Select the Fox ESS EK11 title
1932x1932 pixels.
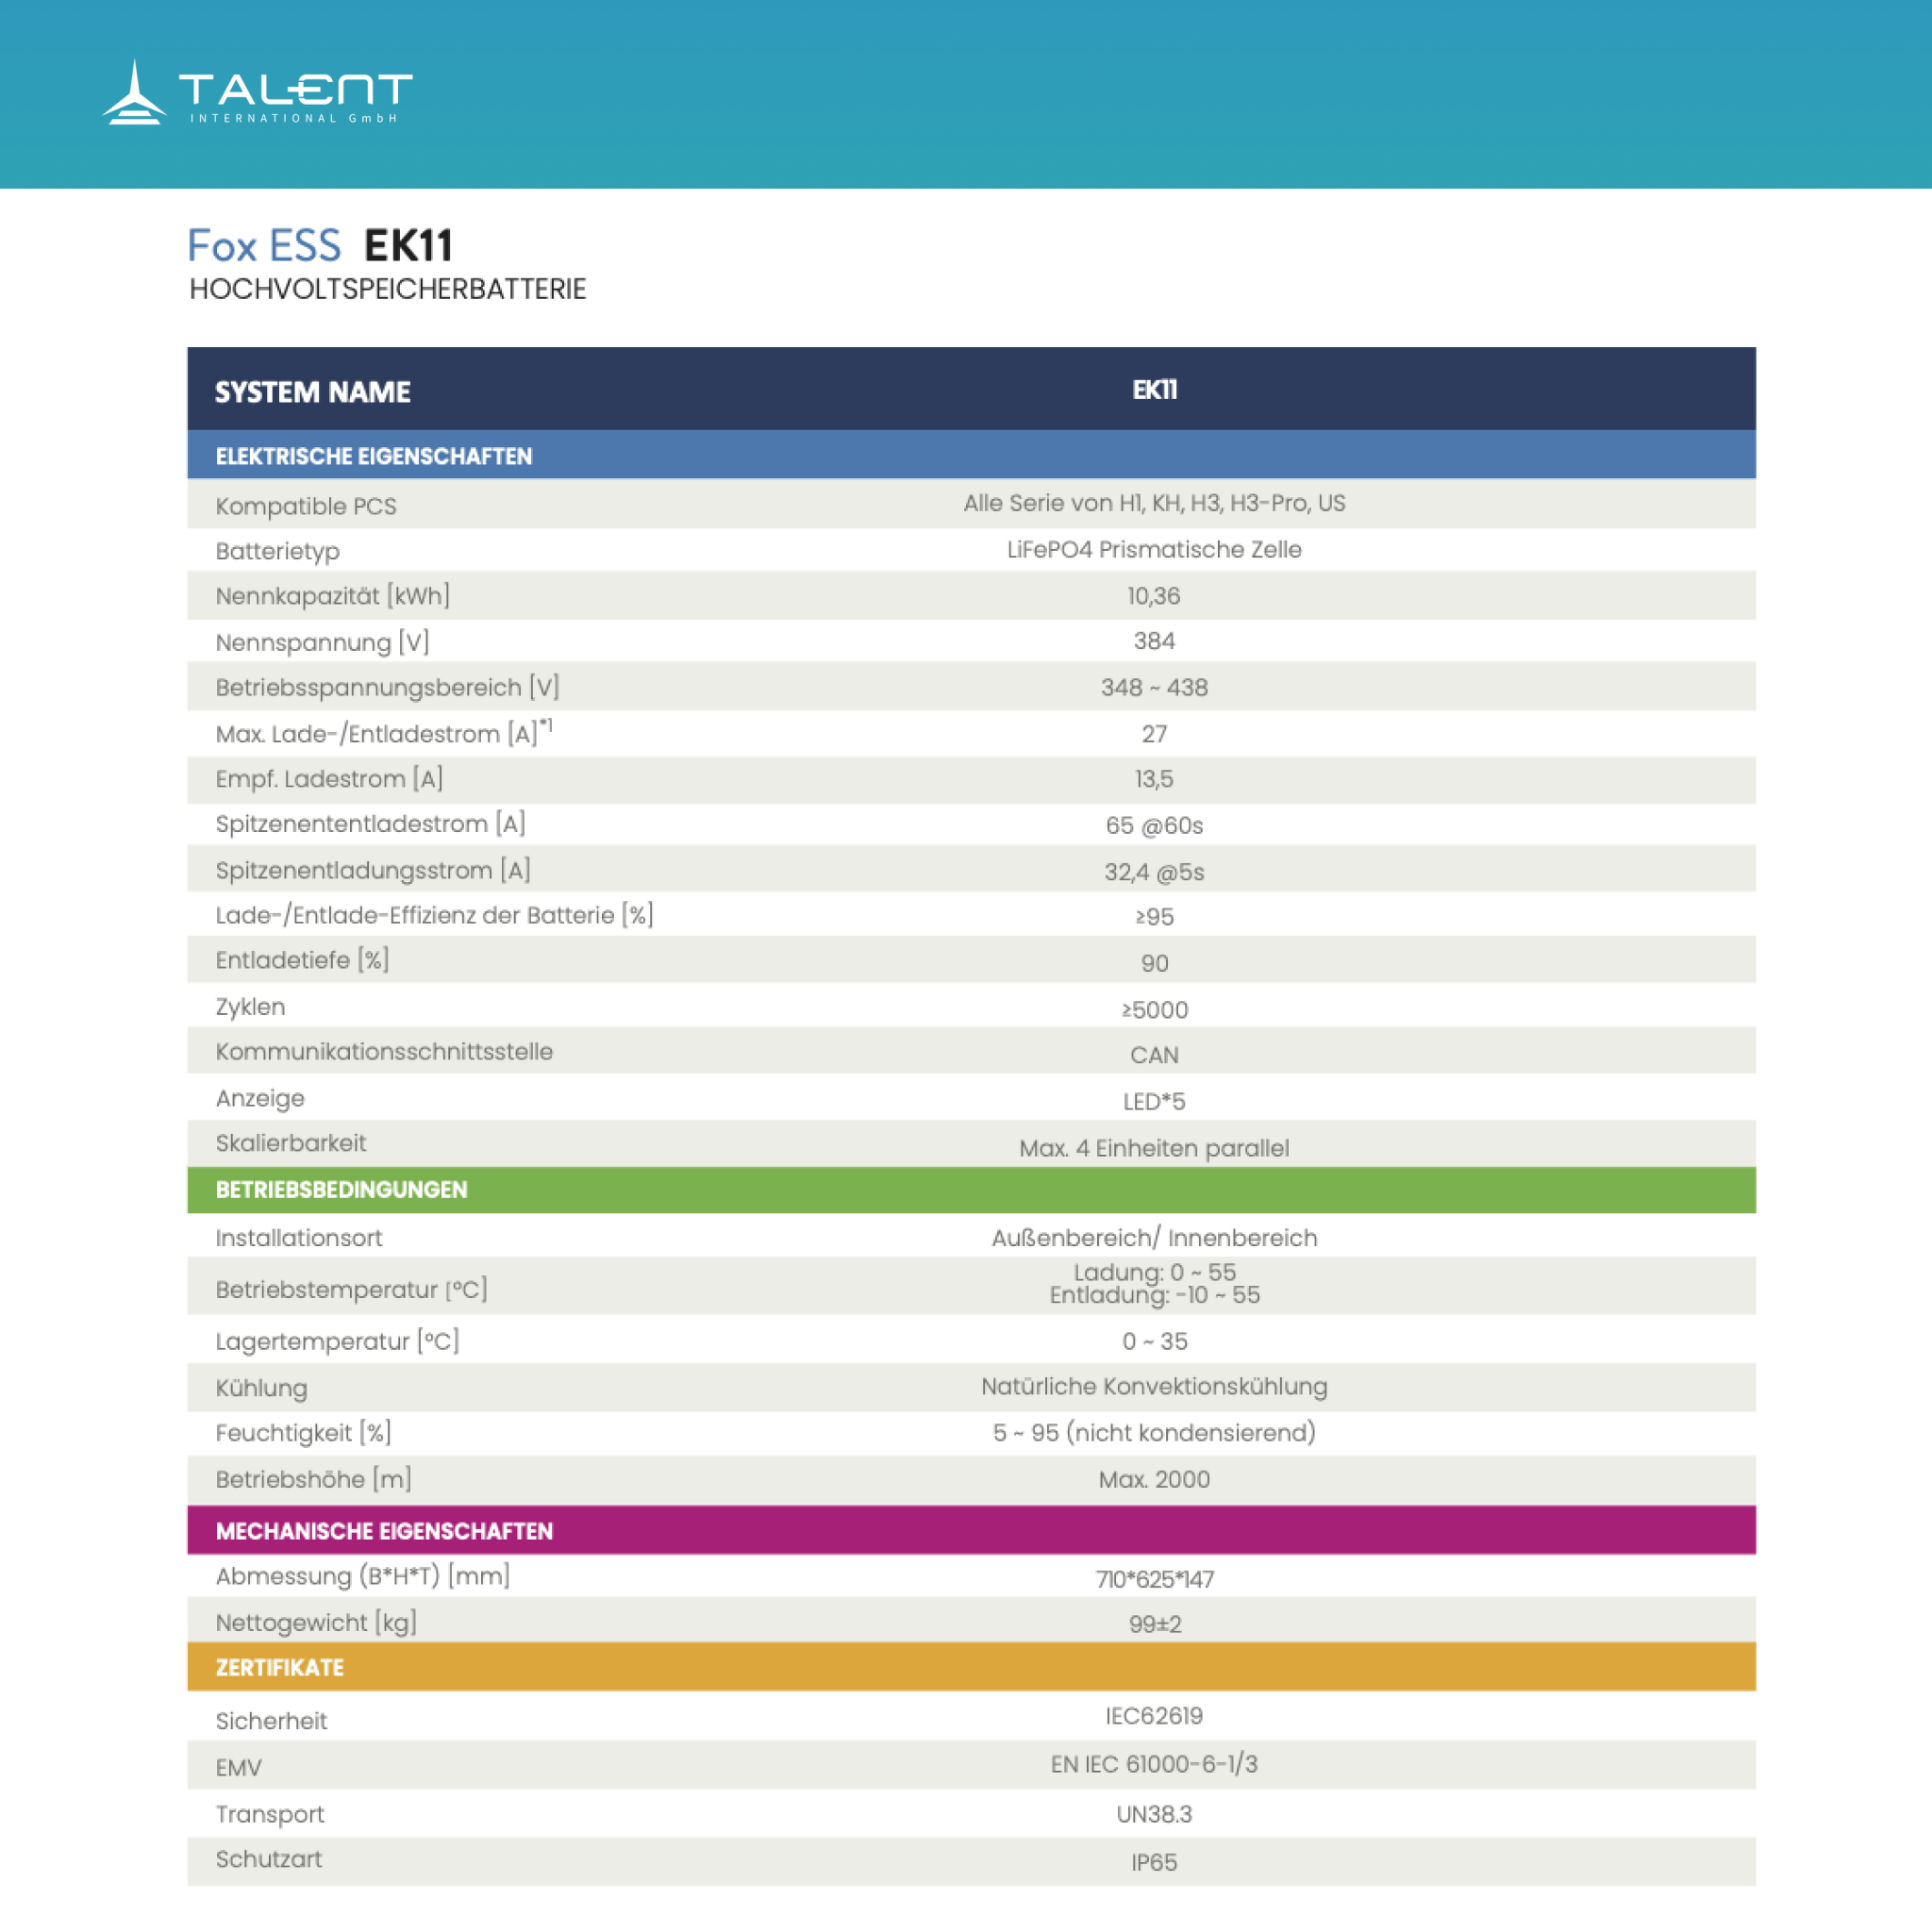[320, 246]
